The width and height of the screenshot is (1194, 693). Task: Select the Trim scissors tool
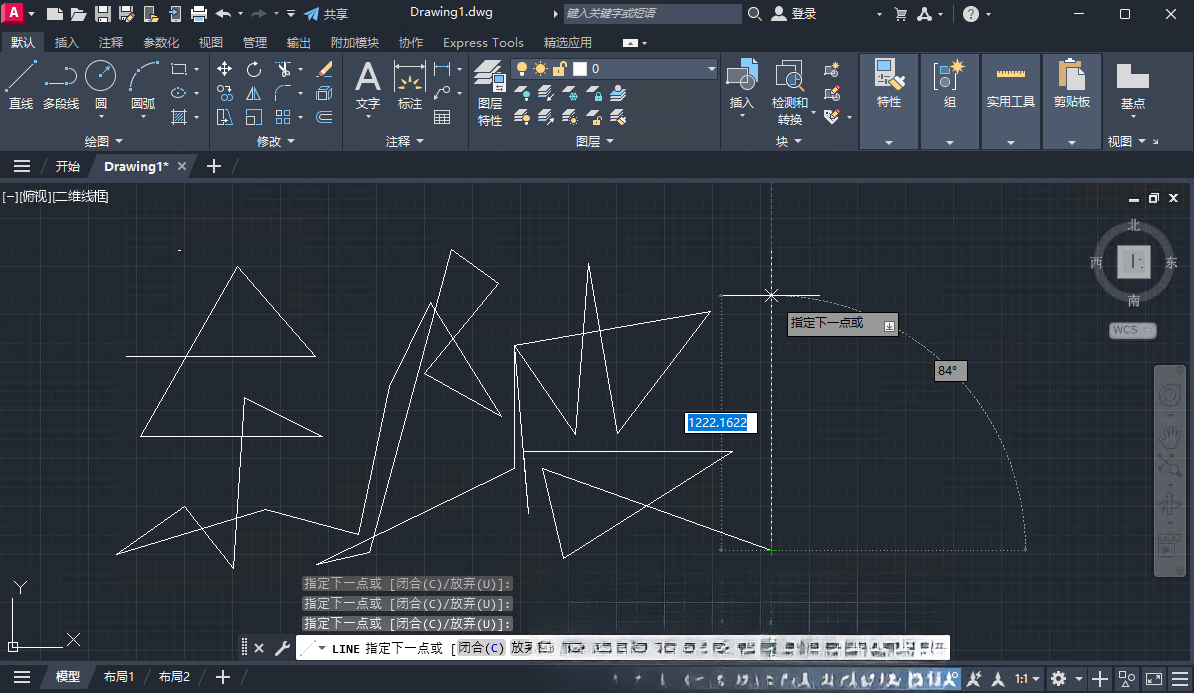click(x=283, y=69)
